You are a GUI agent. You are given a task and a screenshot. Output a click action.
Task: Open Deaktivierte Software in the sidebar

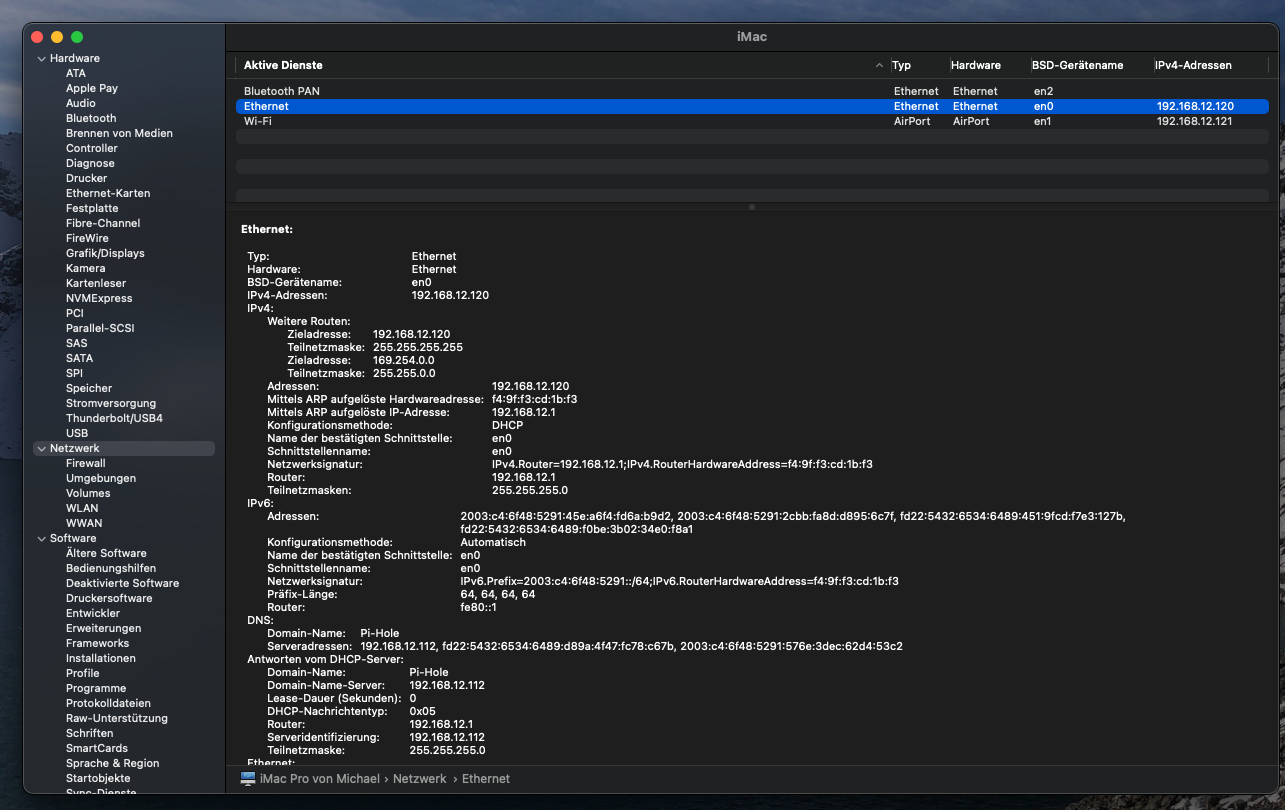(x=123, y=583)
